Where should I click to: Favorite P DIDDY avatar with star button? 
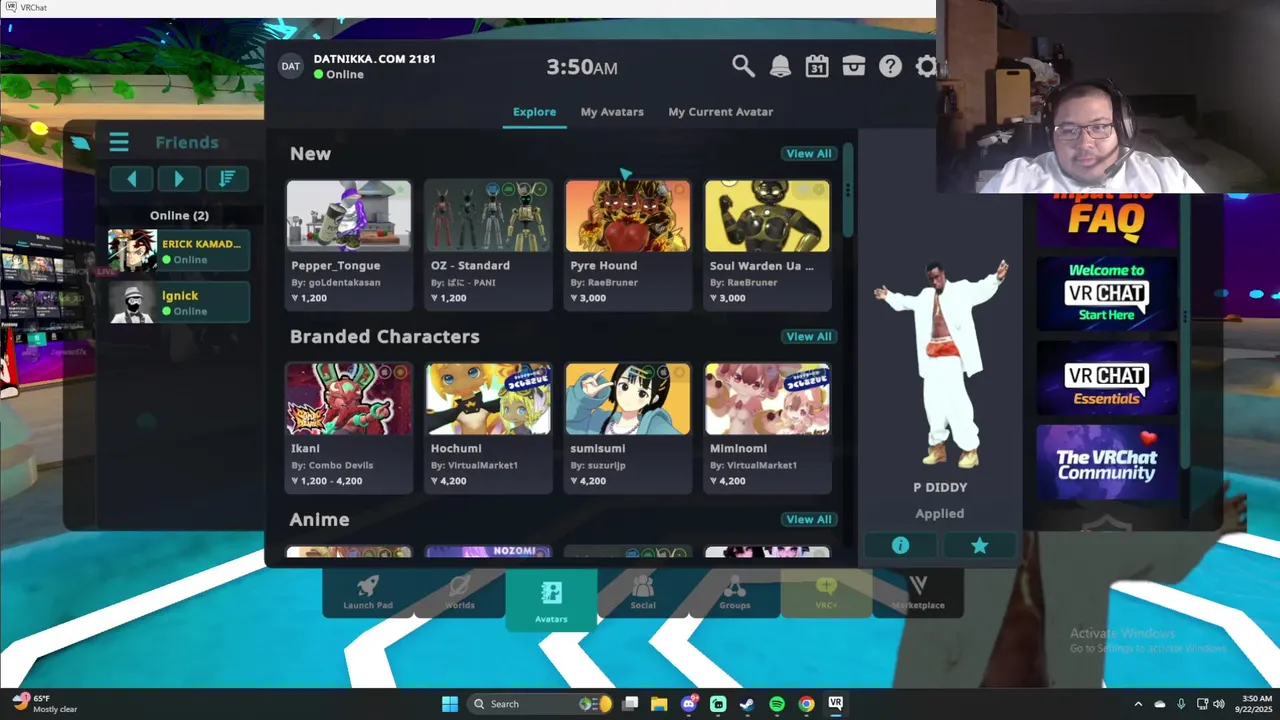point(979,545)
